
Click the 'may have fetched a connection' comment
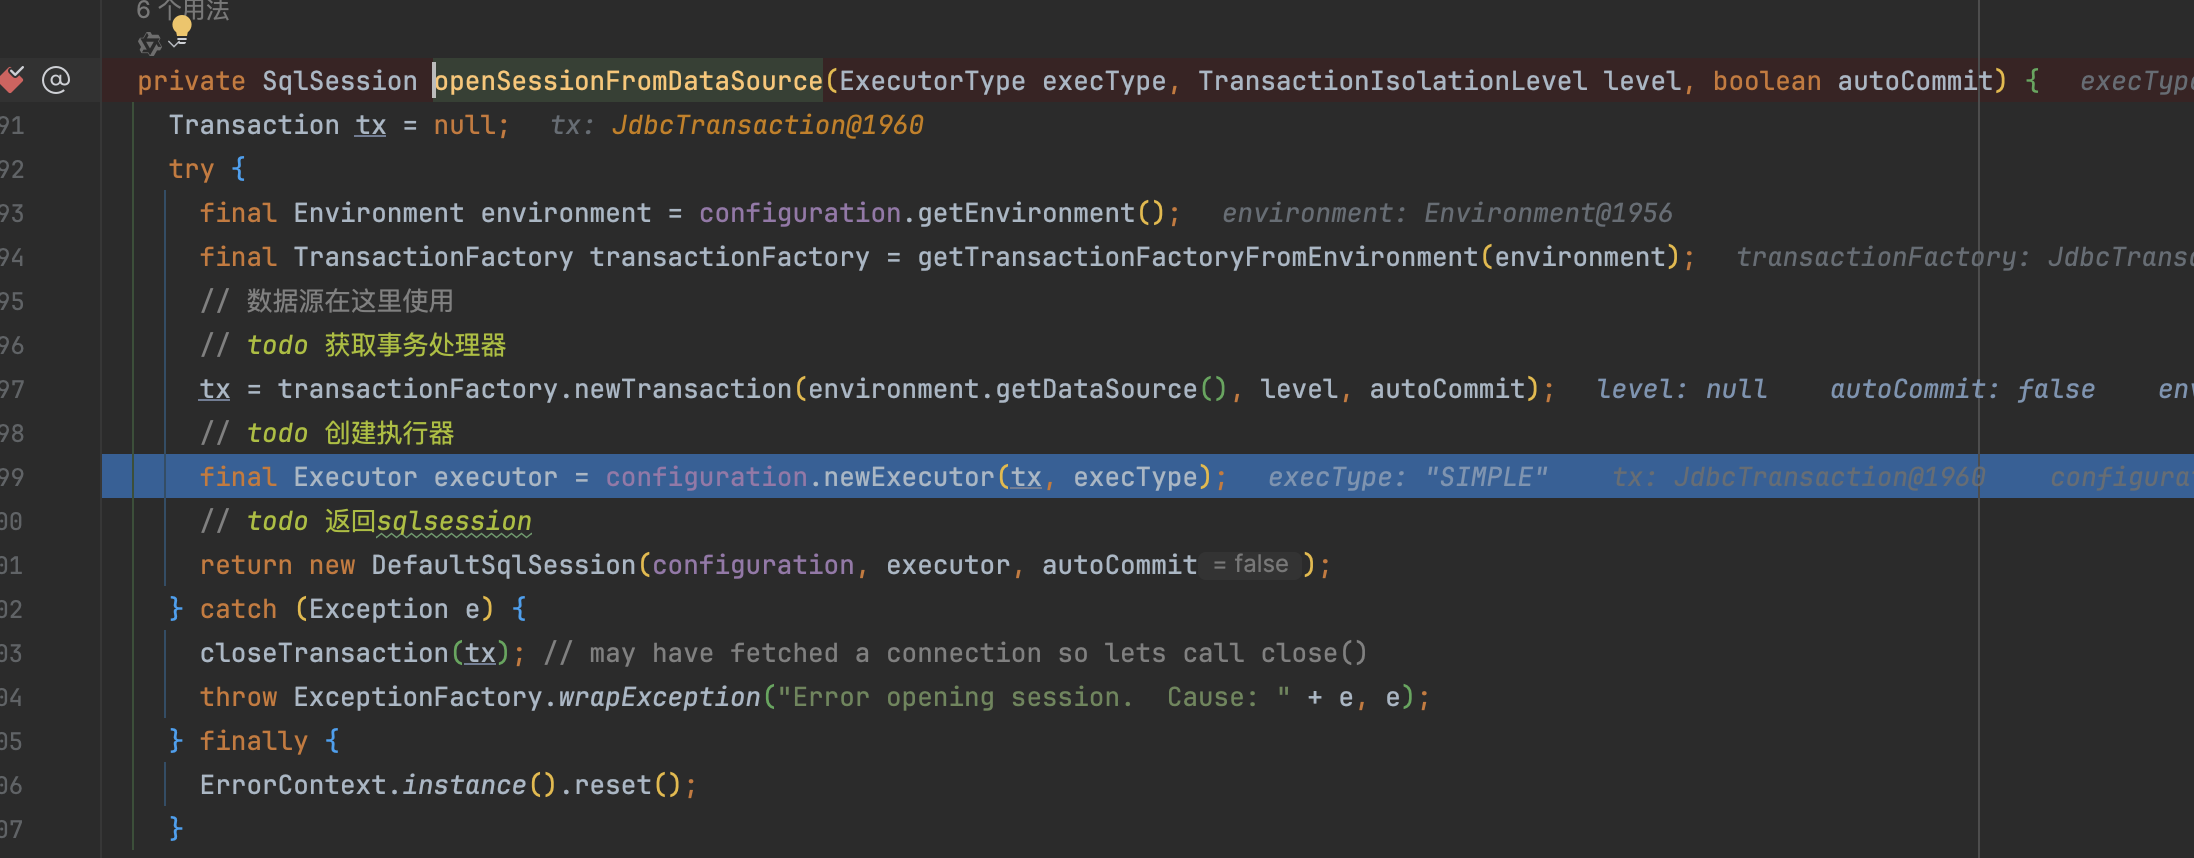(x=955, y=653)
